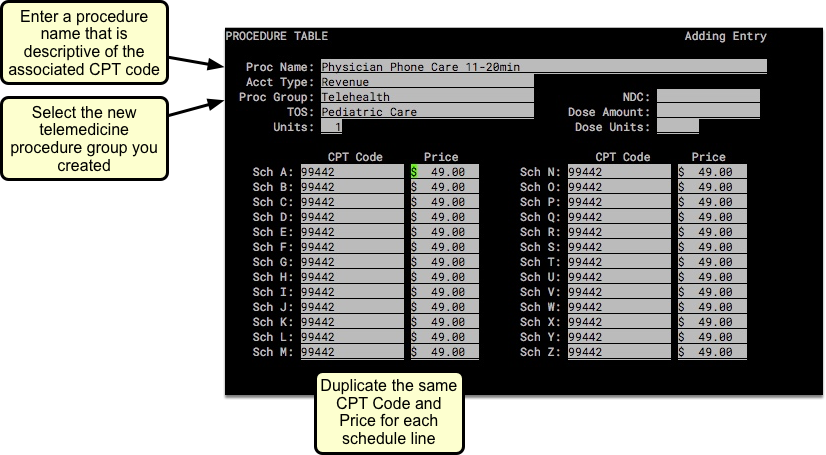Image resolution: width=826 pixels, height=455 pixels.
Task: Select the Sch E Price field
Action: point(445,232)
